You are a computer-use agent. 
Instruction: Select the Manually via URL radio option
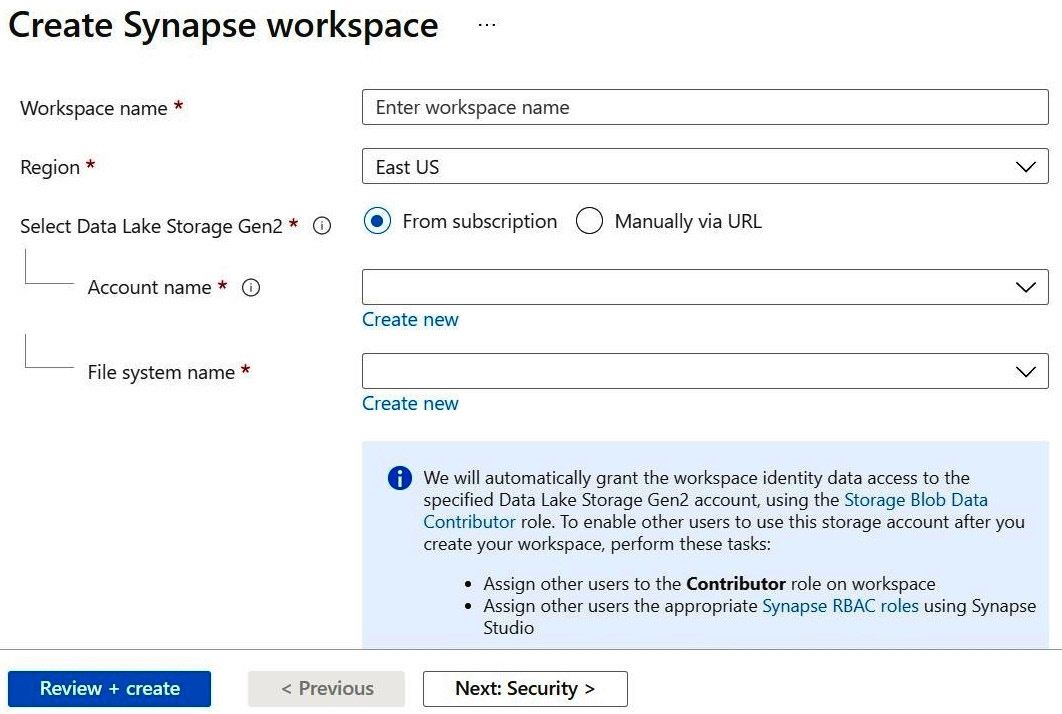pyautogui.click(x=589, y=221)
